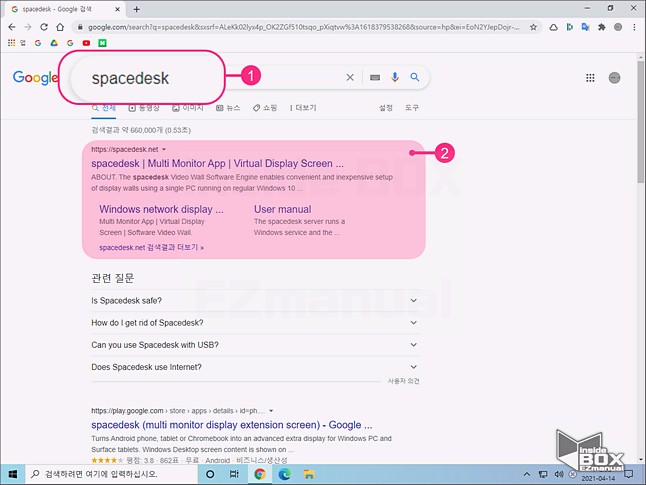This screenshot has height=485, width=646.
Task: Open the User manual sitelink
Action: (283, 209)
